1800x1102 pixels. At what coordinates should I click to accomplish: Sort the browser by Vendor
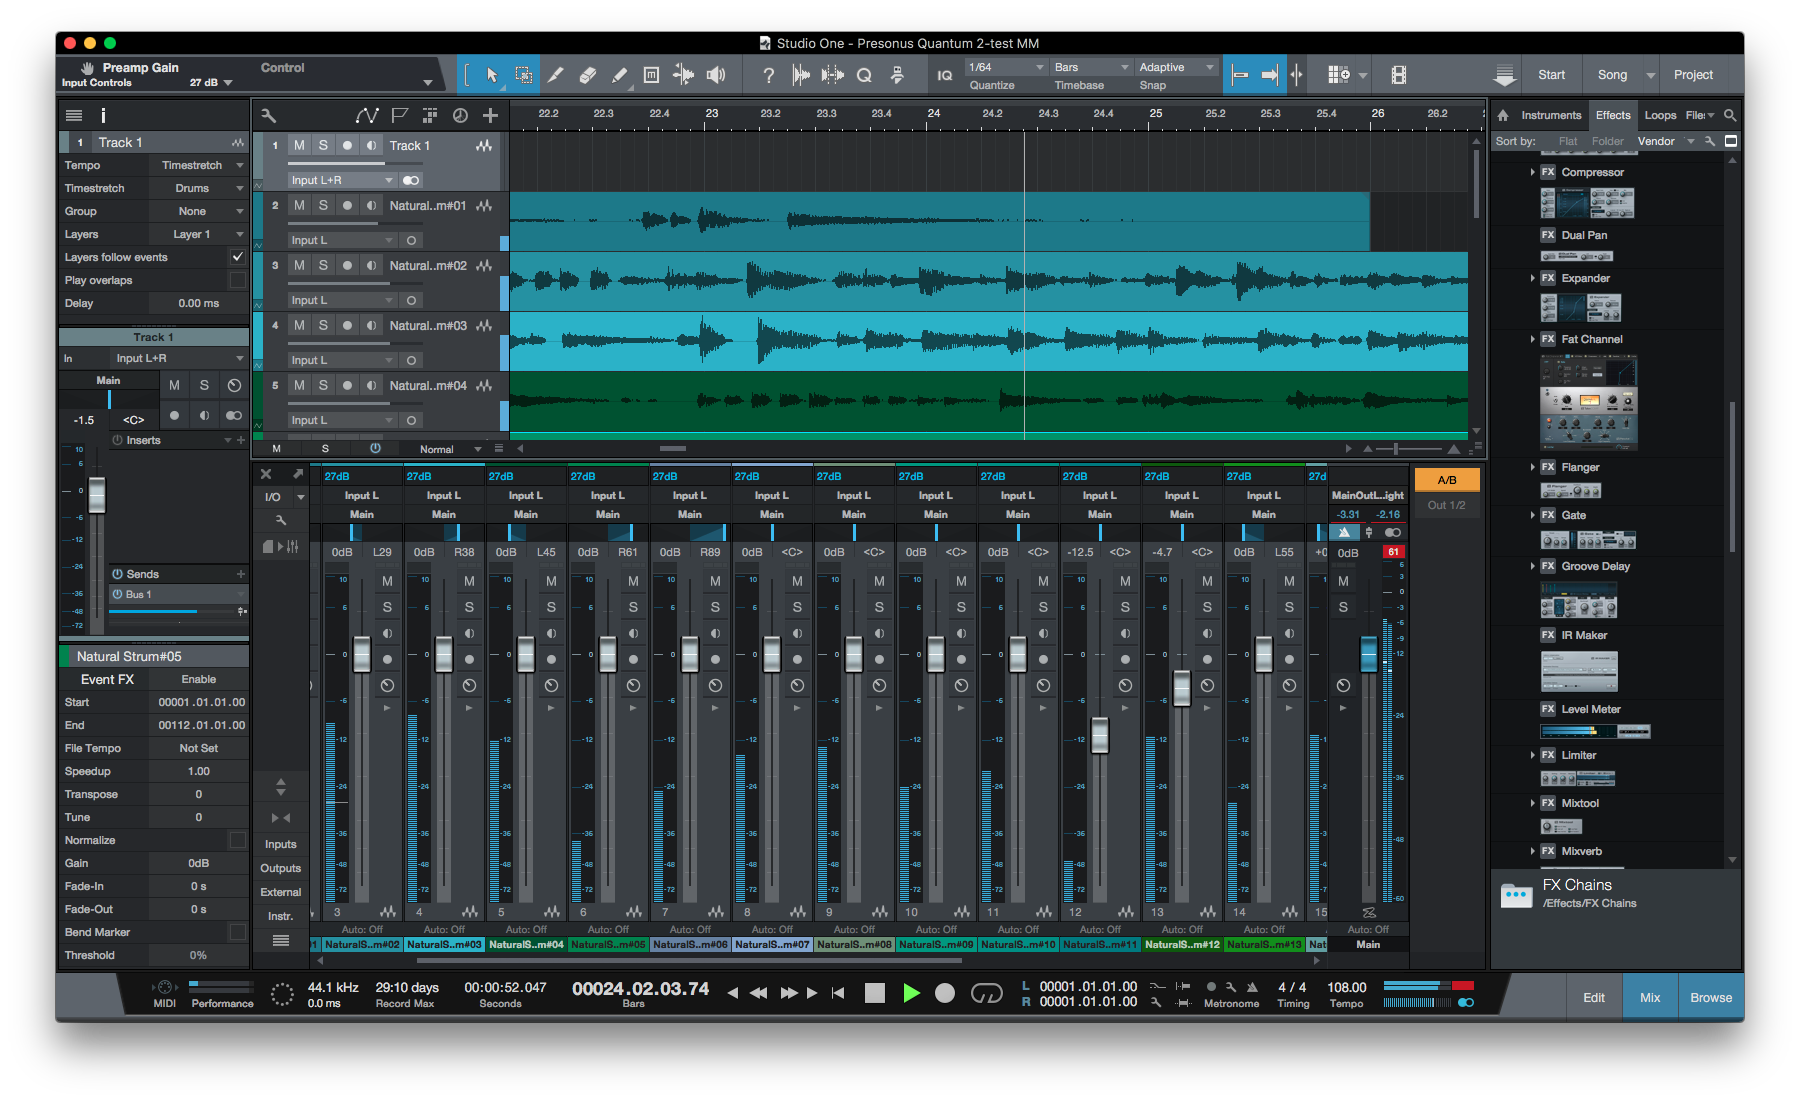coord(1656,141)
